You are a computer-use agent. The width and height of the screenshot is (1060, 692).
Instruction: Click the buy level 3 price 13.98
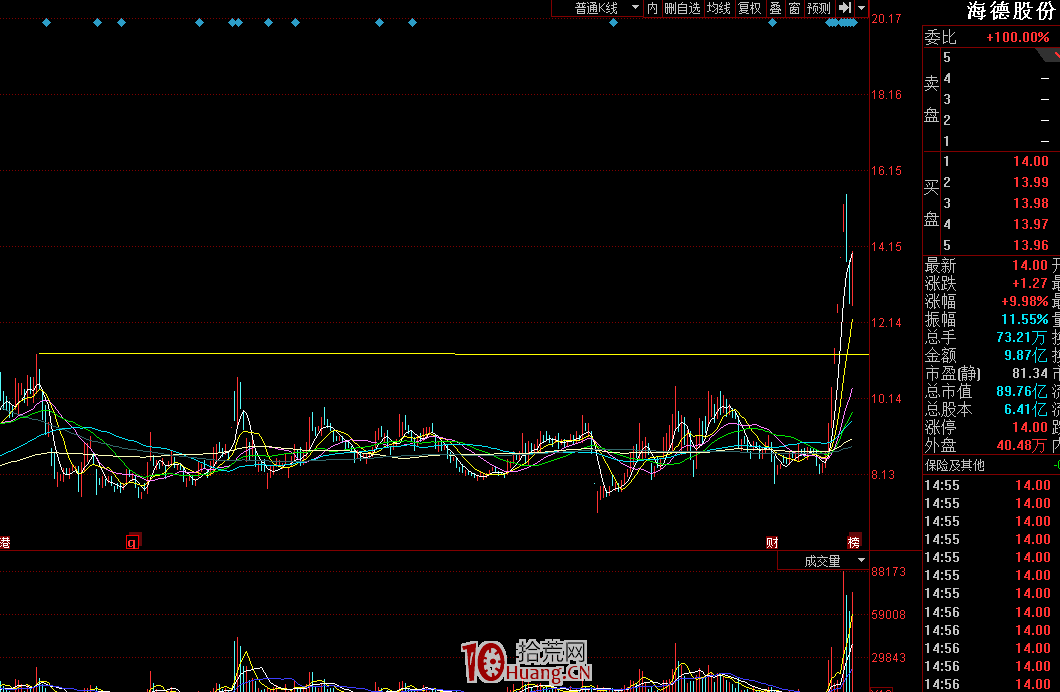(x=1031, y=203)
